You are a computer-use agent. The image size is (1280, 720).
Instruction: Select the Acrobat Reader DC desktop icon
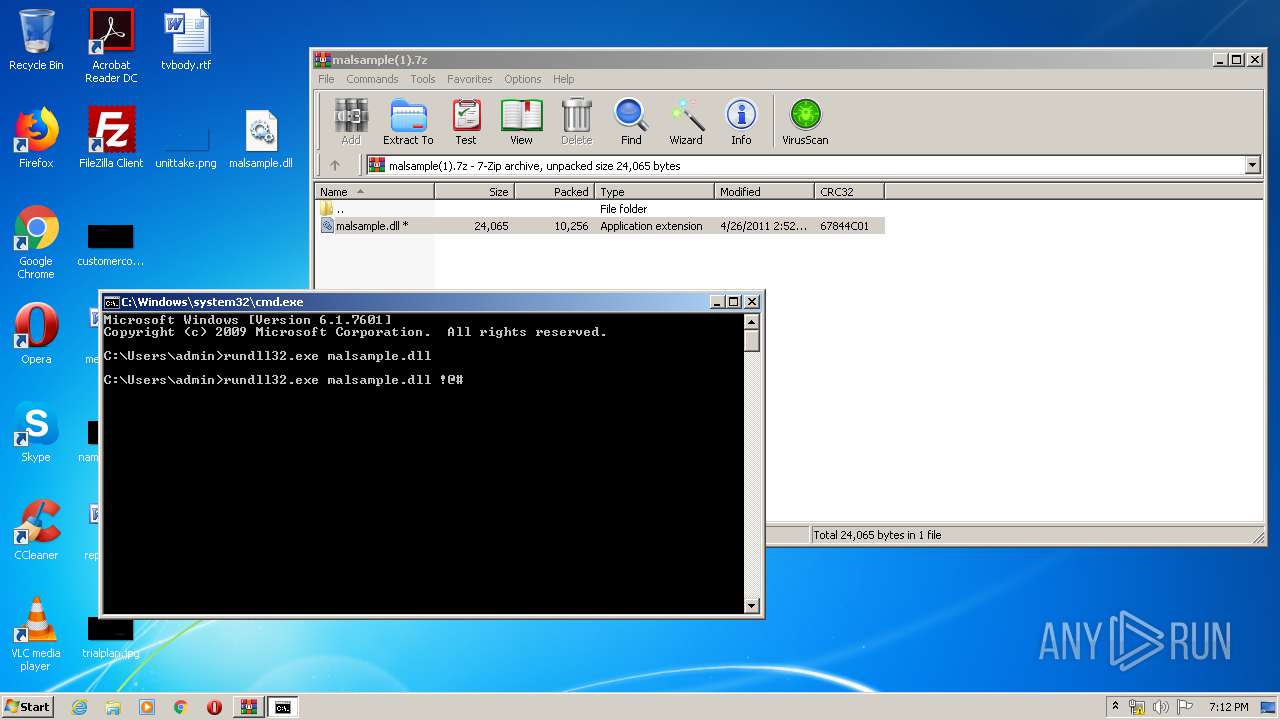click(111, 46)
